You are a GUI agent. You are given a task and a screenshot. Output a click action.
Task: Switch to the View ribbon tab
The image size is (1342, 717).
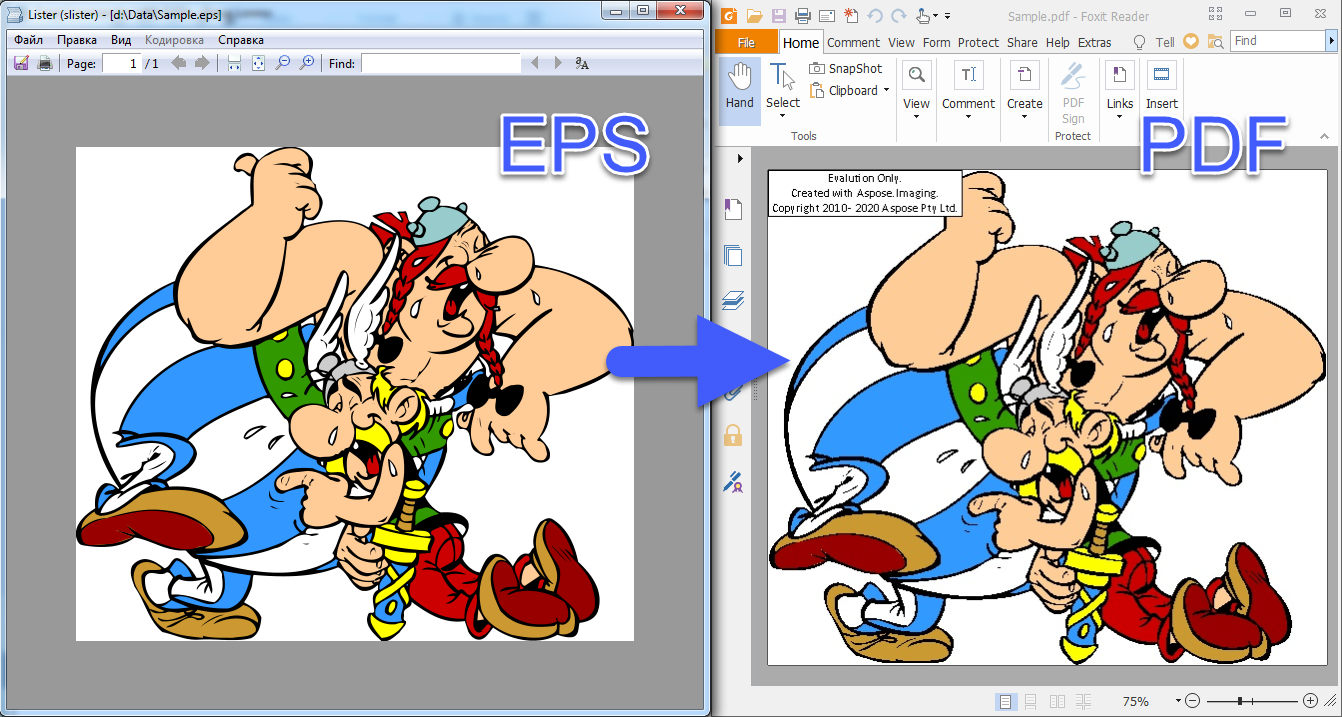click(x=901, y=42)
